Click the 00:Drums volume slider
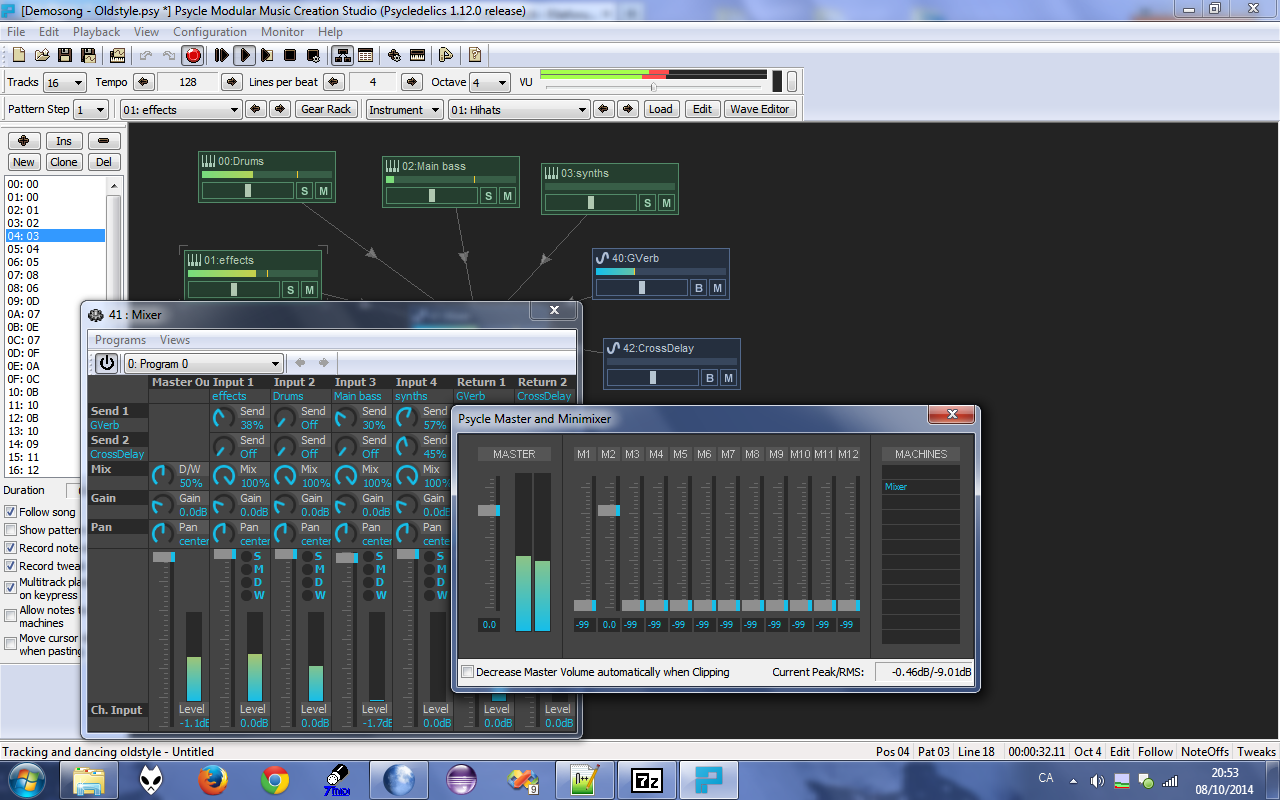 [248, 190]
